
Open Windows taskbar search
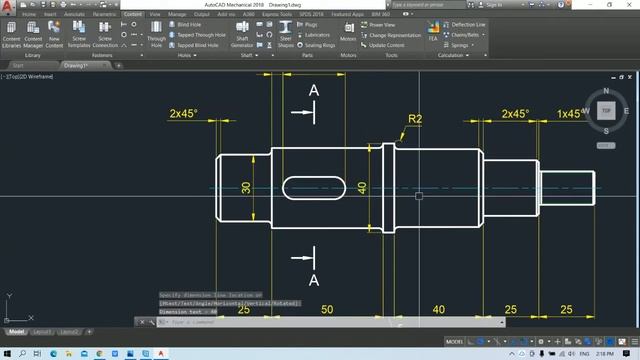[22, 353]
